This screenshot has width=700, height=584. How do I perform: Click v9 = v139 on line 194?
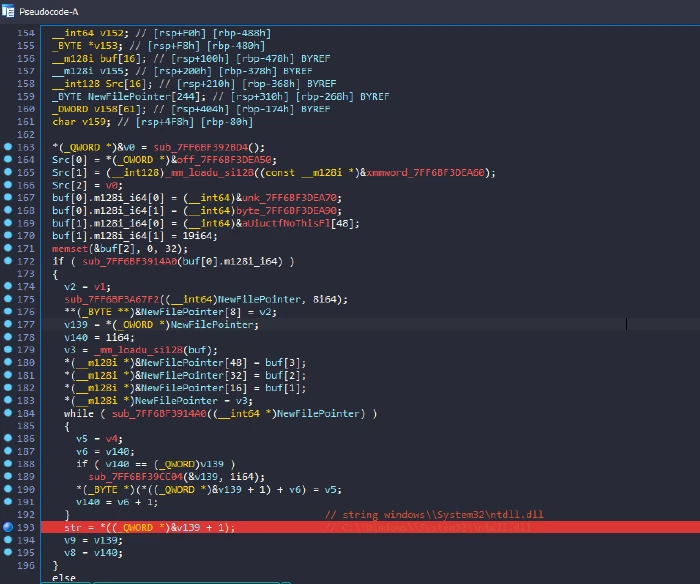(93, 540)
